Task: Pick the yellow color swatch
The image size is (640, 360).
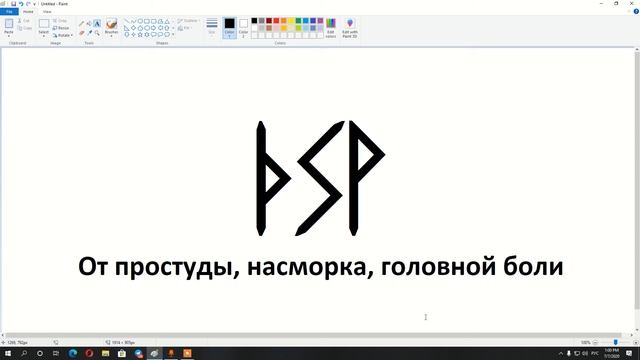Action: click(x=291, y=20)
